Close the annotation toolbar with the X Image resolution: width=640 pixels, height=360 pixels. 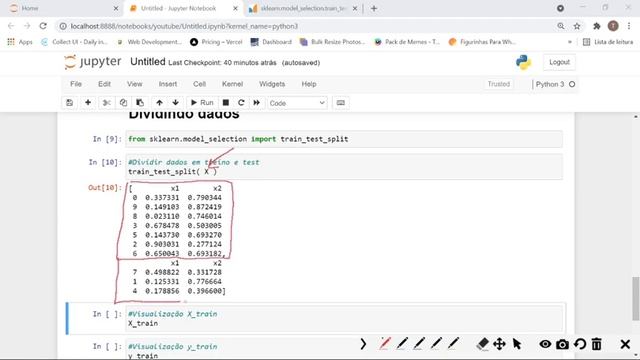click(625, 344)
